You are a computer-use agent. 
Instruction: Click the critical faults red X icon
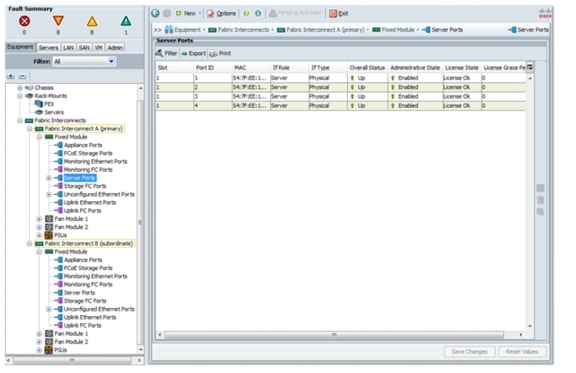click(25, 21)
